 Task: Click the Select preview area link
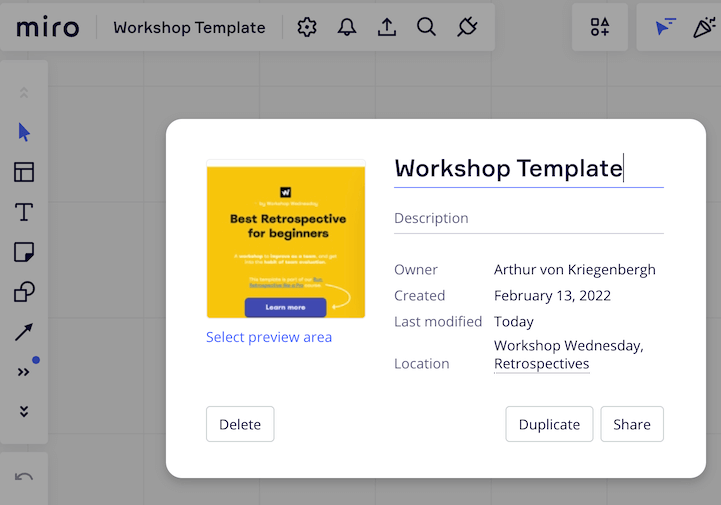click(x=269, y=337)
